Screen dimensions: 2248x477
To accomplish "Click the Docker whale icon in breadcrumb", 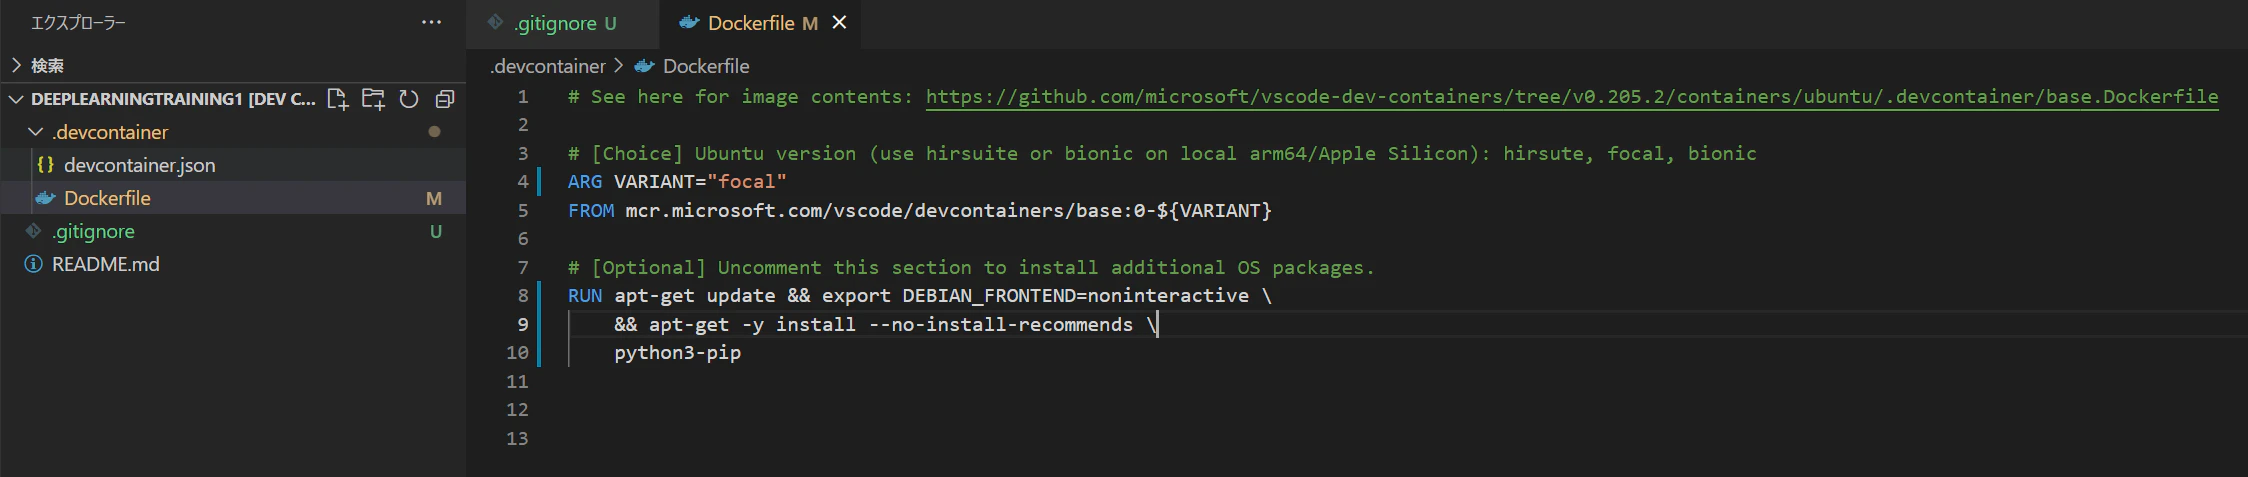I will 645,66.
